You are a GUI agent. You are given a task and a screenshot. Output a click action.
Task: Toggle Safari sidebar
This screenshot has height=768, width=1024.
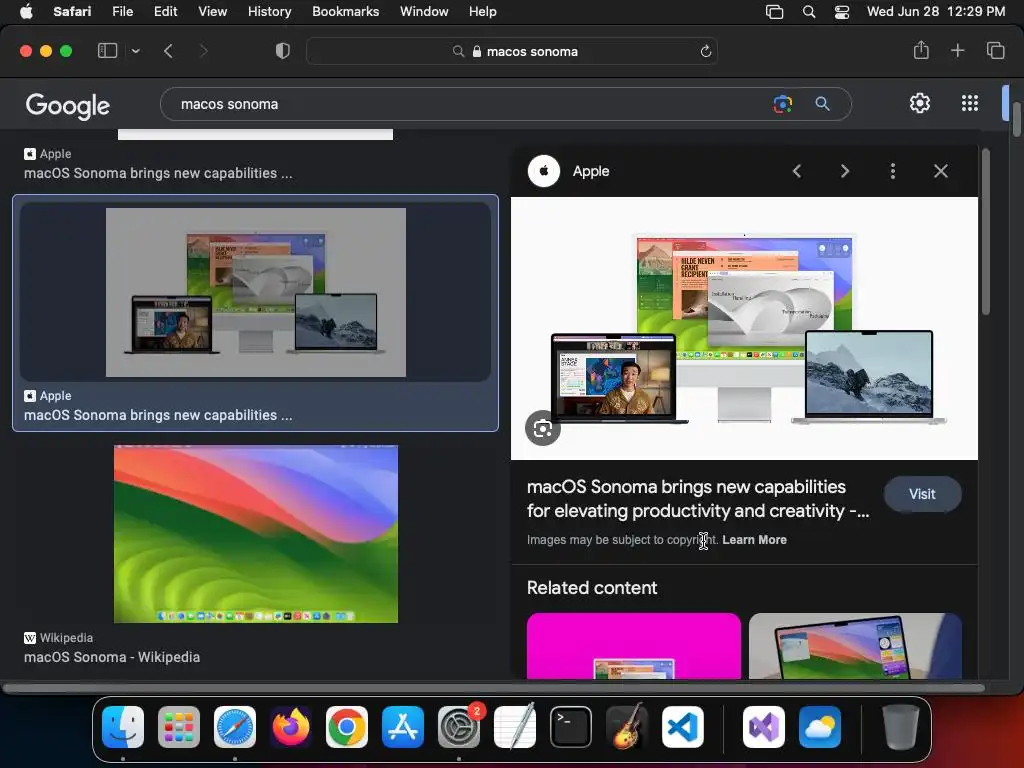click(107, 51)
